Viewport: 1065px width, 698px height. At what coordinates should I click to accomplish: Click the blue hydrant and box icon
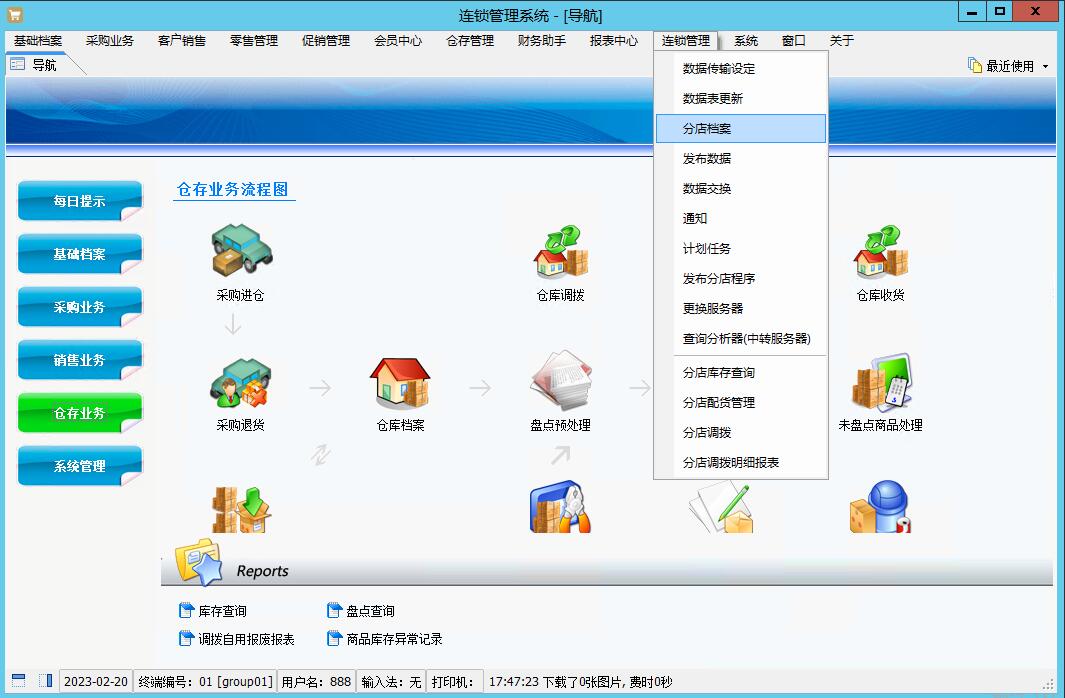[x=880, y=507]
